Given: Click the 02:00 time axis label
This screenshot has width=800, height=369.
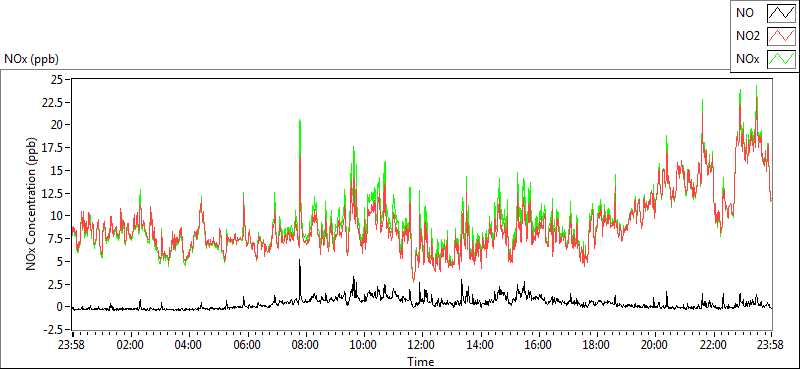Looking at the screenshot, I should [131, 344].
